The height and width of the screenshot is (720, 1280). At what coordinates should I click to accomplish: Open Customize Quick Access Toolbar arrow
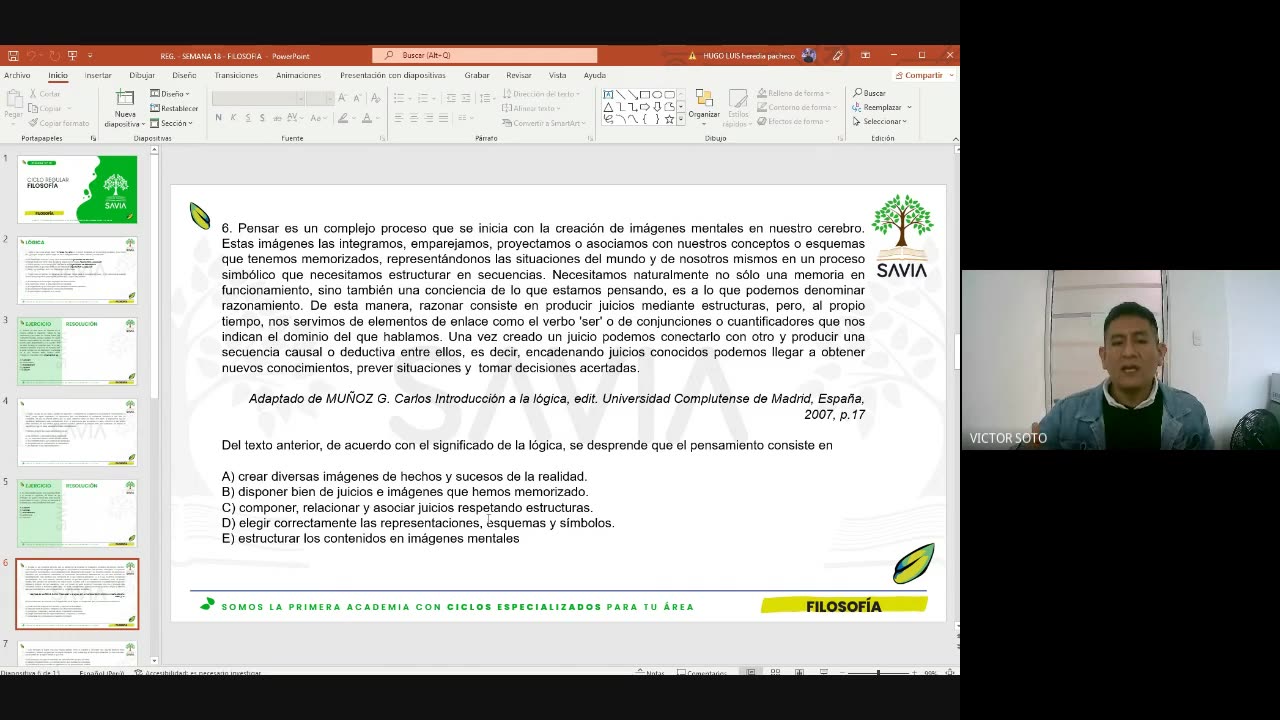(x=90, y=56)
